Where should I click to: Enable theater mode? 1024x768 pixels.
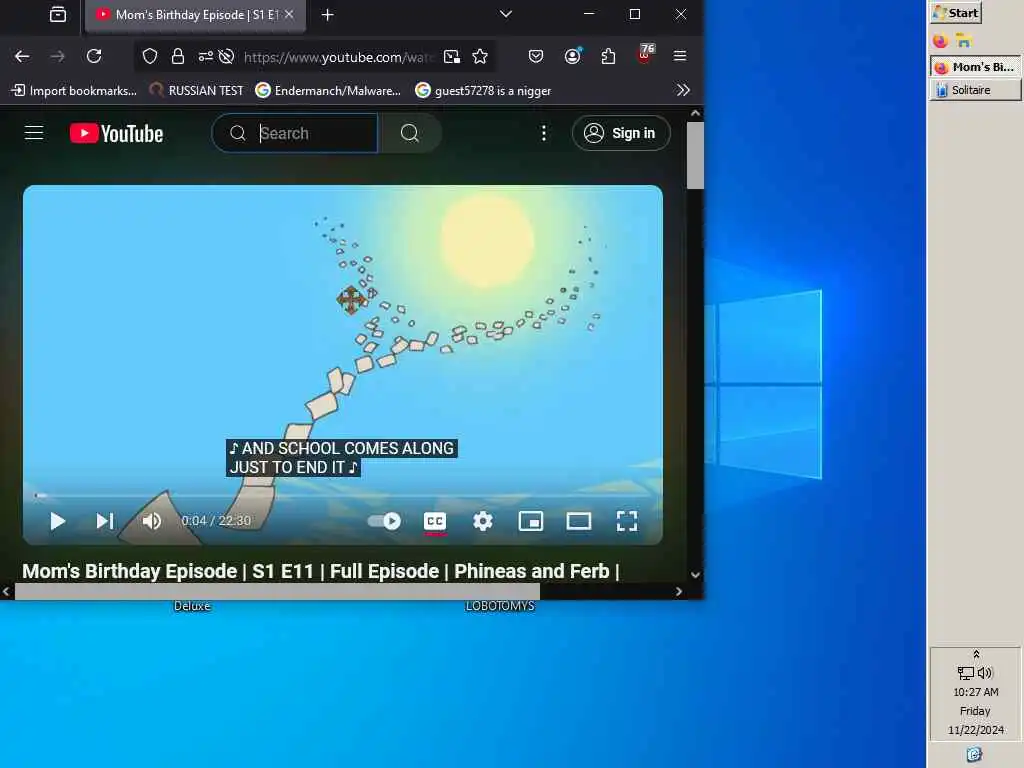[x=579, y=521]
